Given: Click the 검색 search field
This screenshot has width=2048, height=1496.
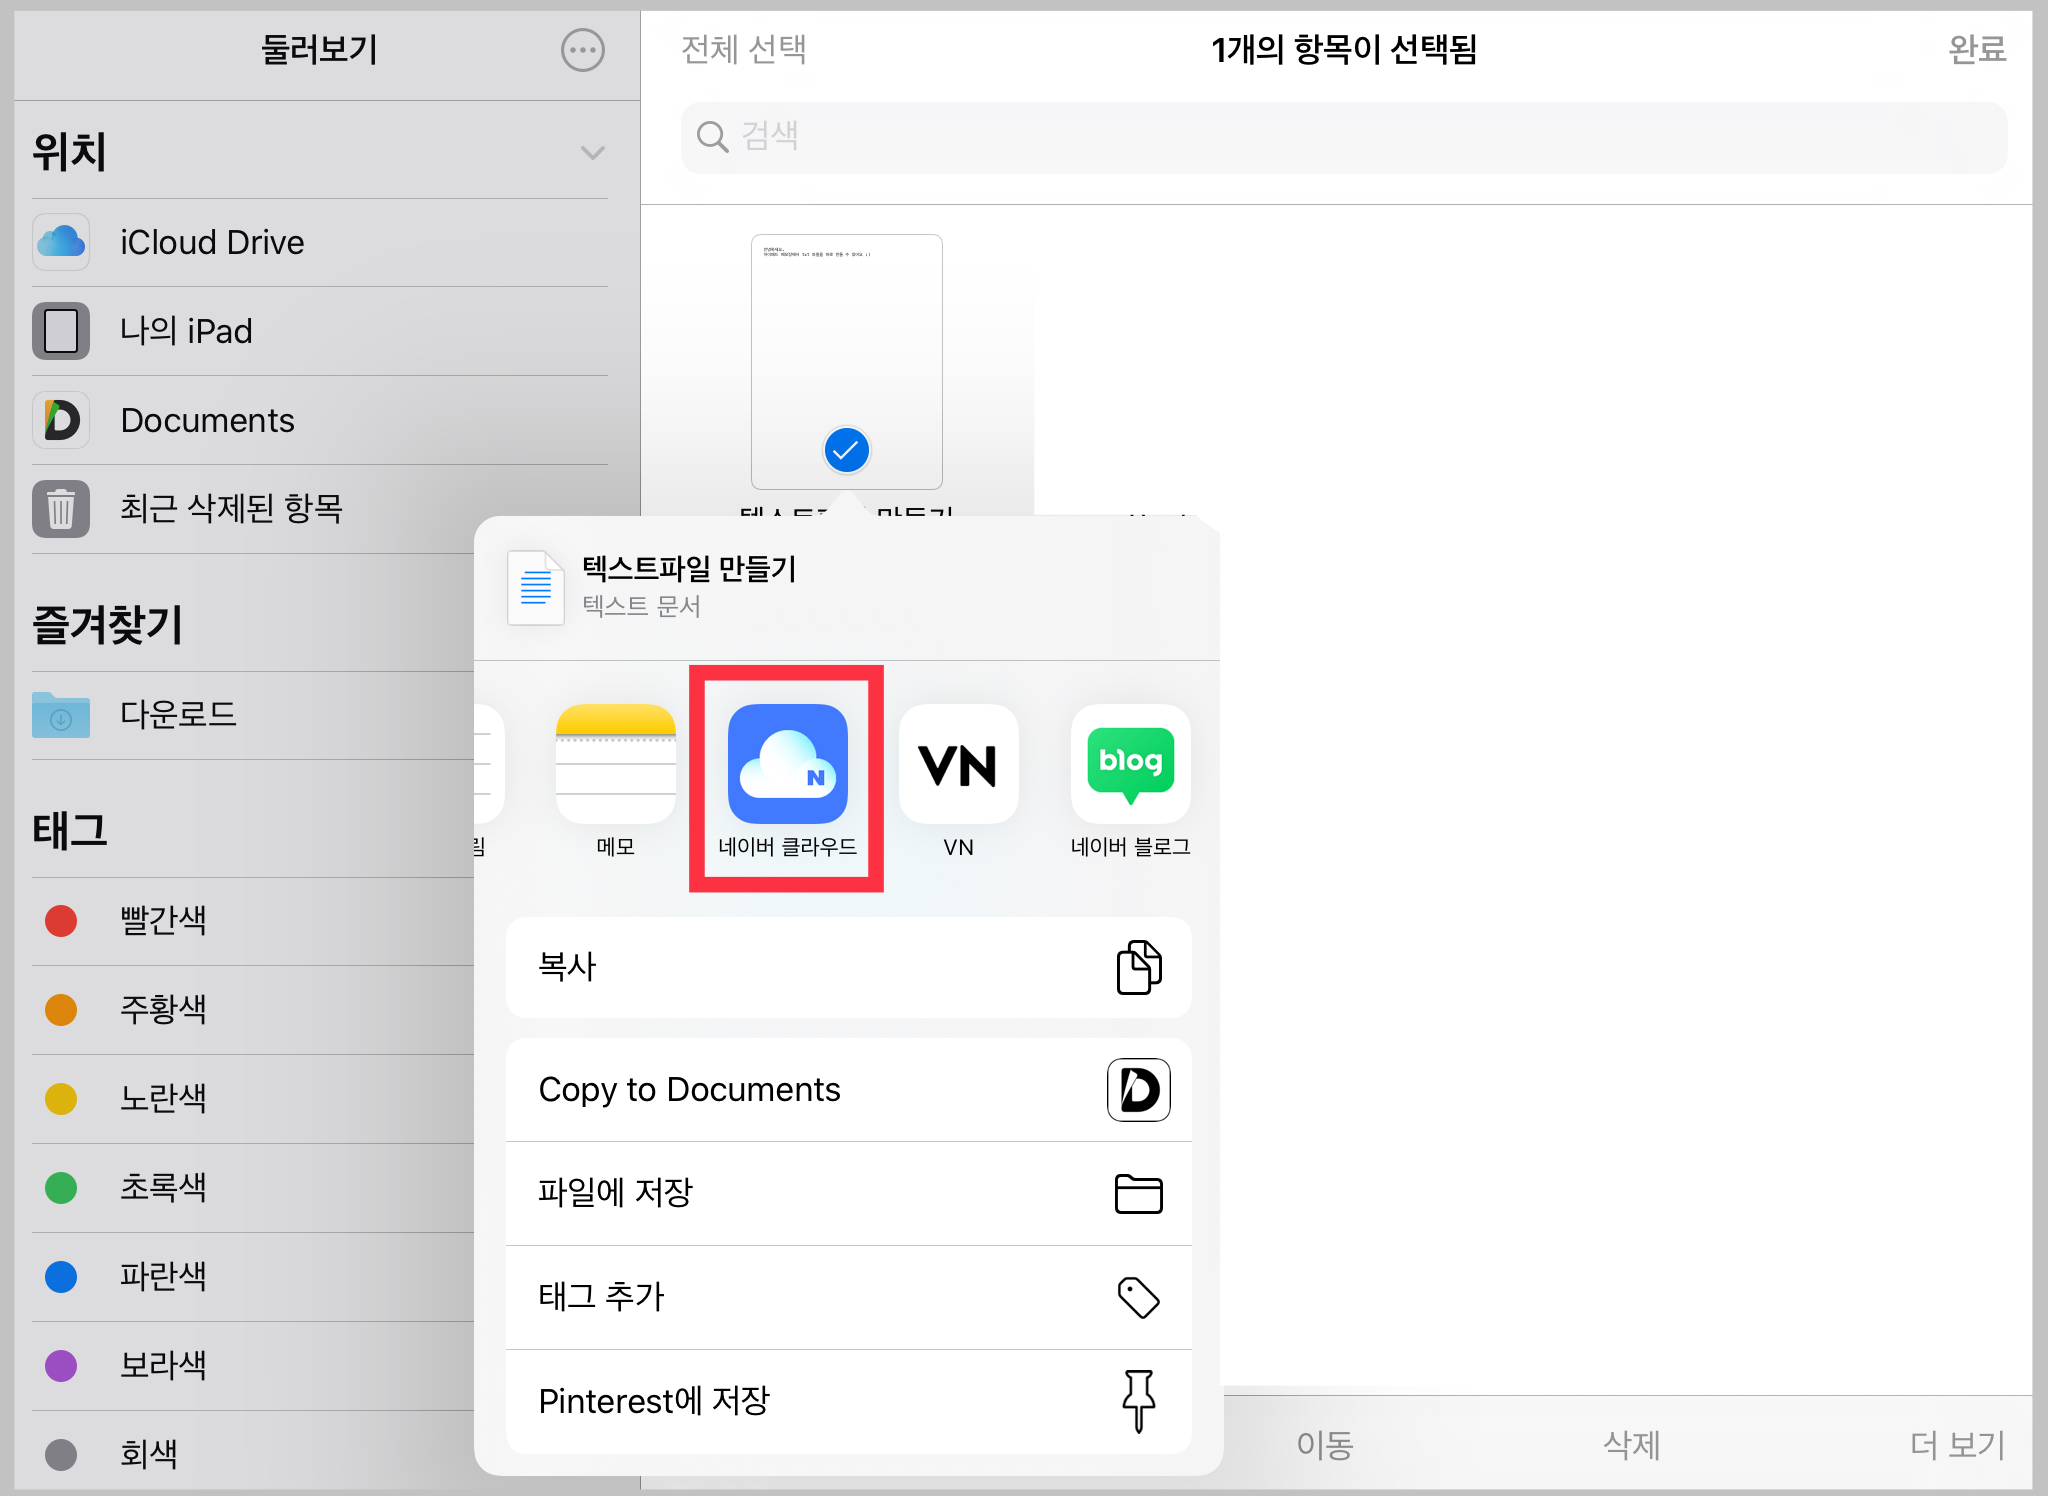Looking at the screenshot, I should coord(1343,137).
